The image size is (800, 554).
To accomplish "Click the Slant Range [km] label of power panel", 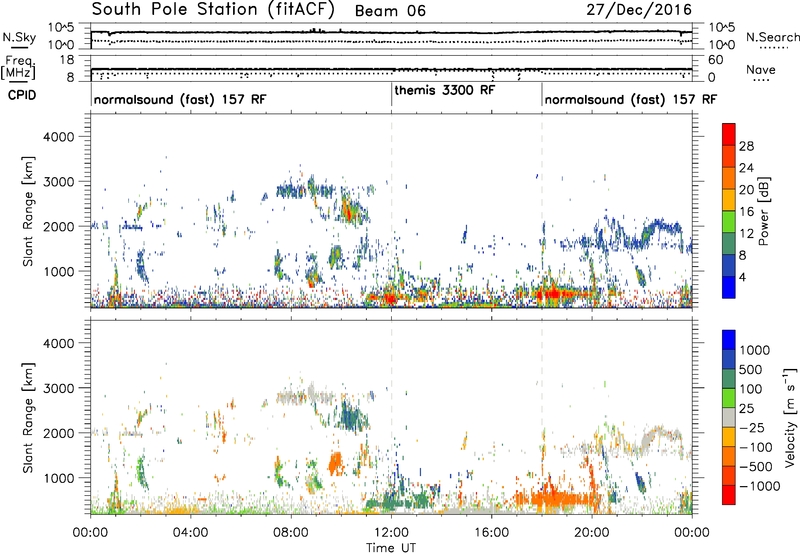I will [x=28, y=211].
